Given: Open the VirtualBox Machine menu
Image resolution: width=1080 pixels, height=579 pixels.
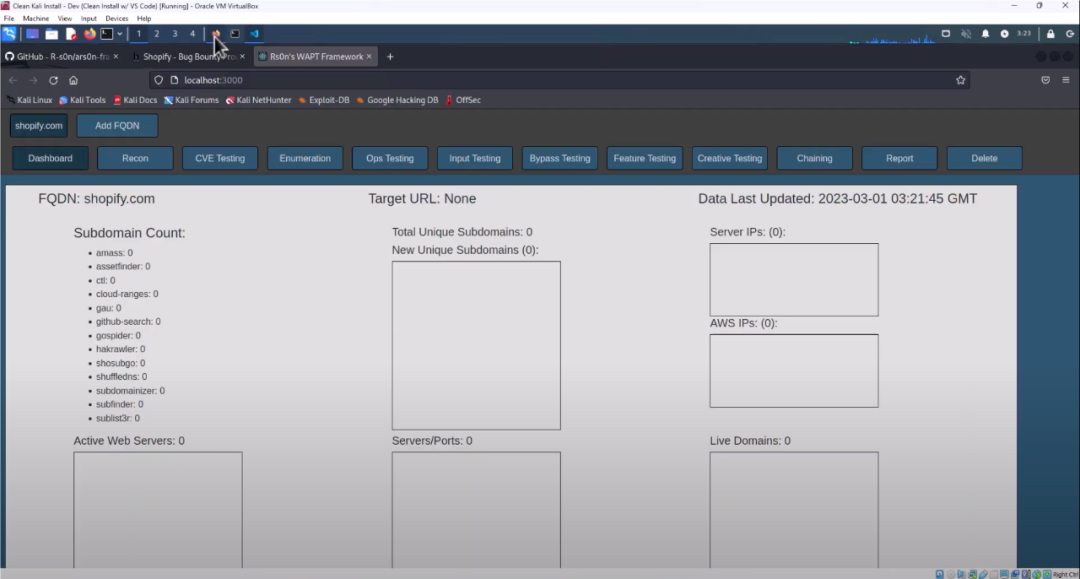Looking at the screenshot, I should pyautogui.click(x=36, y=19).
